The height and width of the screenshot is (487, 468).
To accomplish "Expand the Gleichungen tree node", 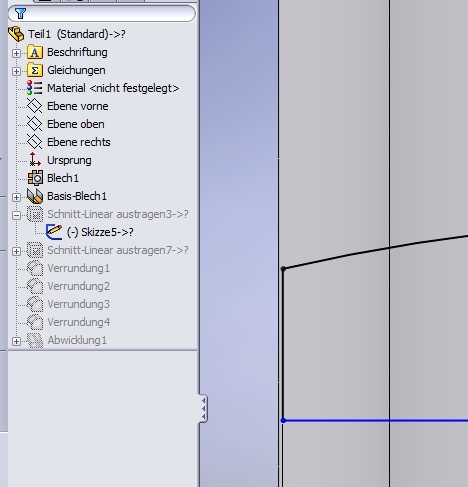I will click(16, 71).
